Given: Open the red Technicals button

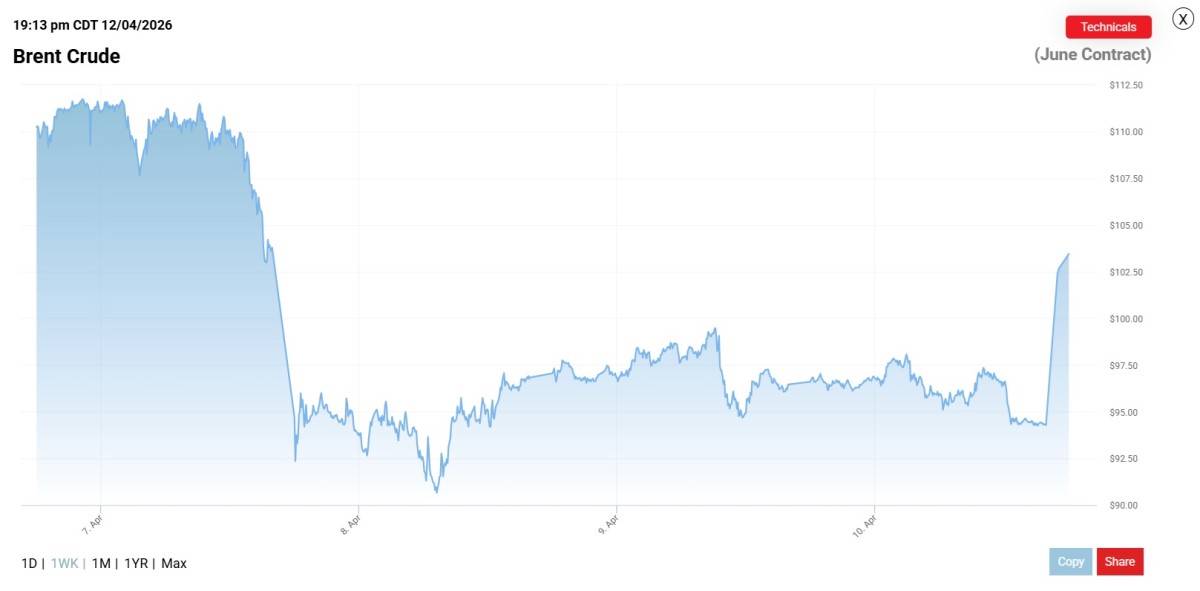Looking at the screenshot, I should pyautogui.click(x=1108, y=27).
